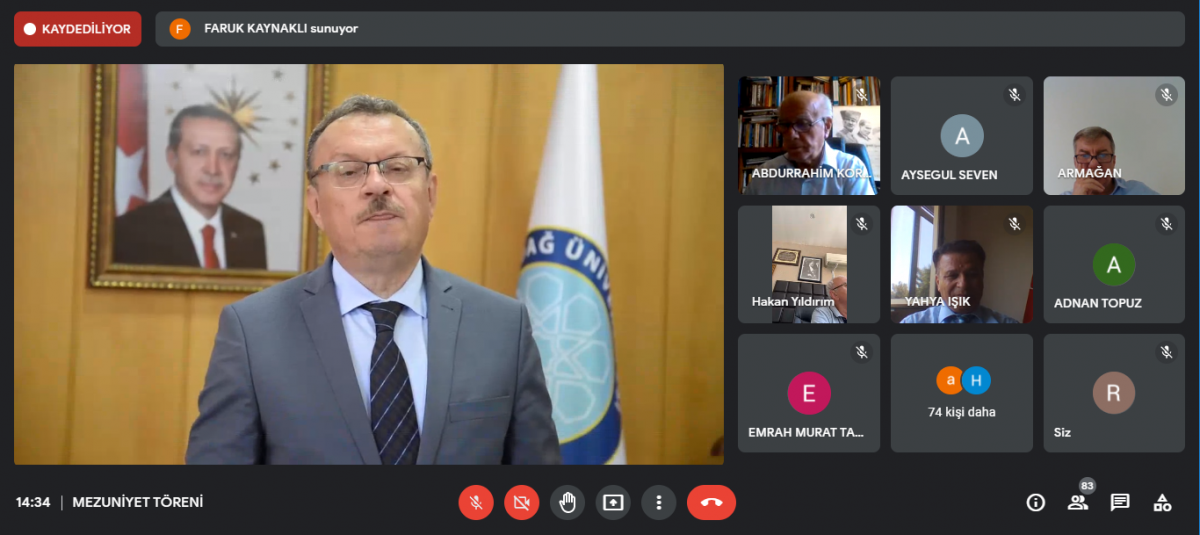The height and width of the screenshot is (535, 1200).
Task: Click the KAYDEDİLİYOR recording indicator
Action: coord(77,29)
